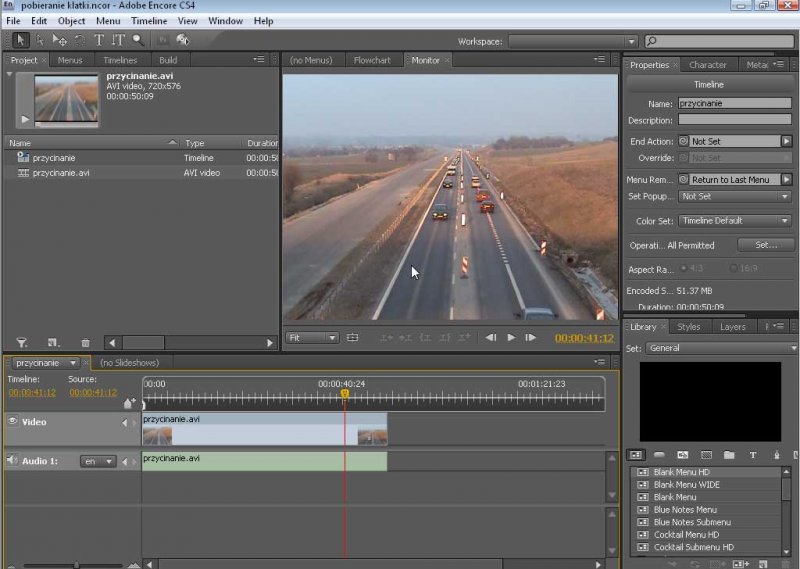800x569 pixels.
Task: Select the Selection tool arrow
Action: click(x=21, y=40)
